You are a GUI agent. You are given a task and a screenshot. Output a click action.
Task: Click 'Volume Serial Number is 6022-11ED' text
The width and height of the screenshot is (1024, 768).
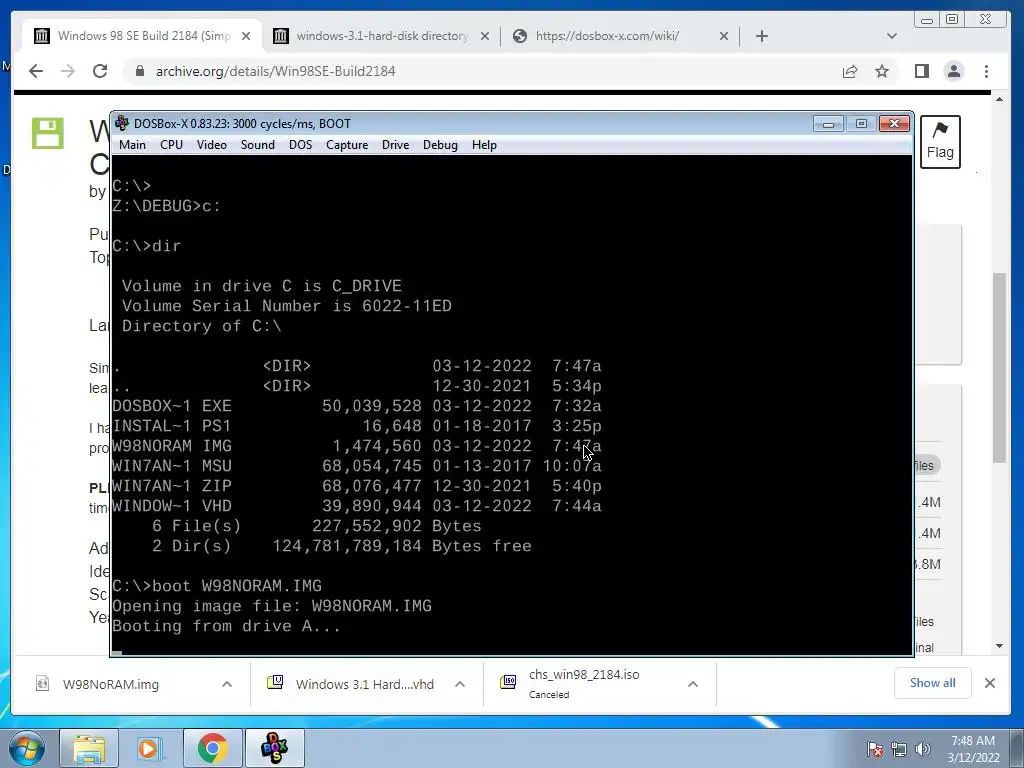point(287,306)
